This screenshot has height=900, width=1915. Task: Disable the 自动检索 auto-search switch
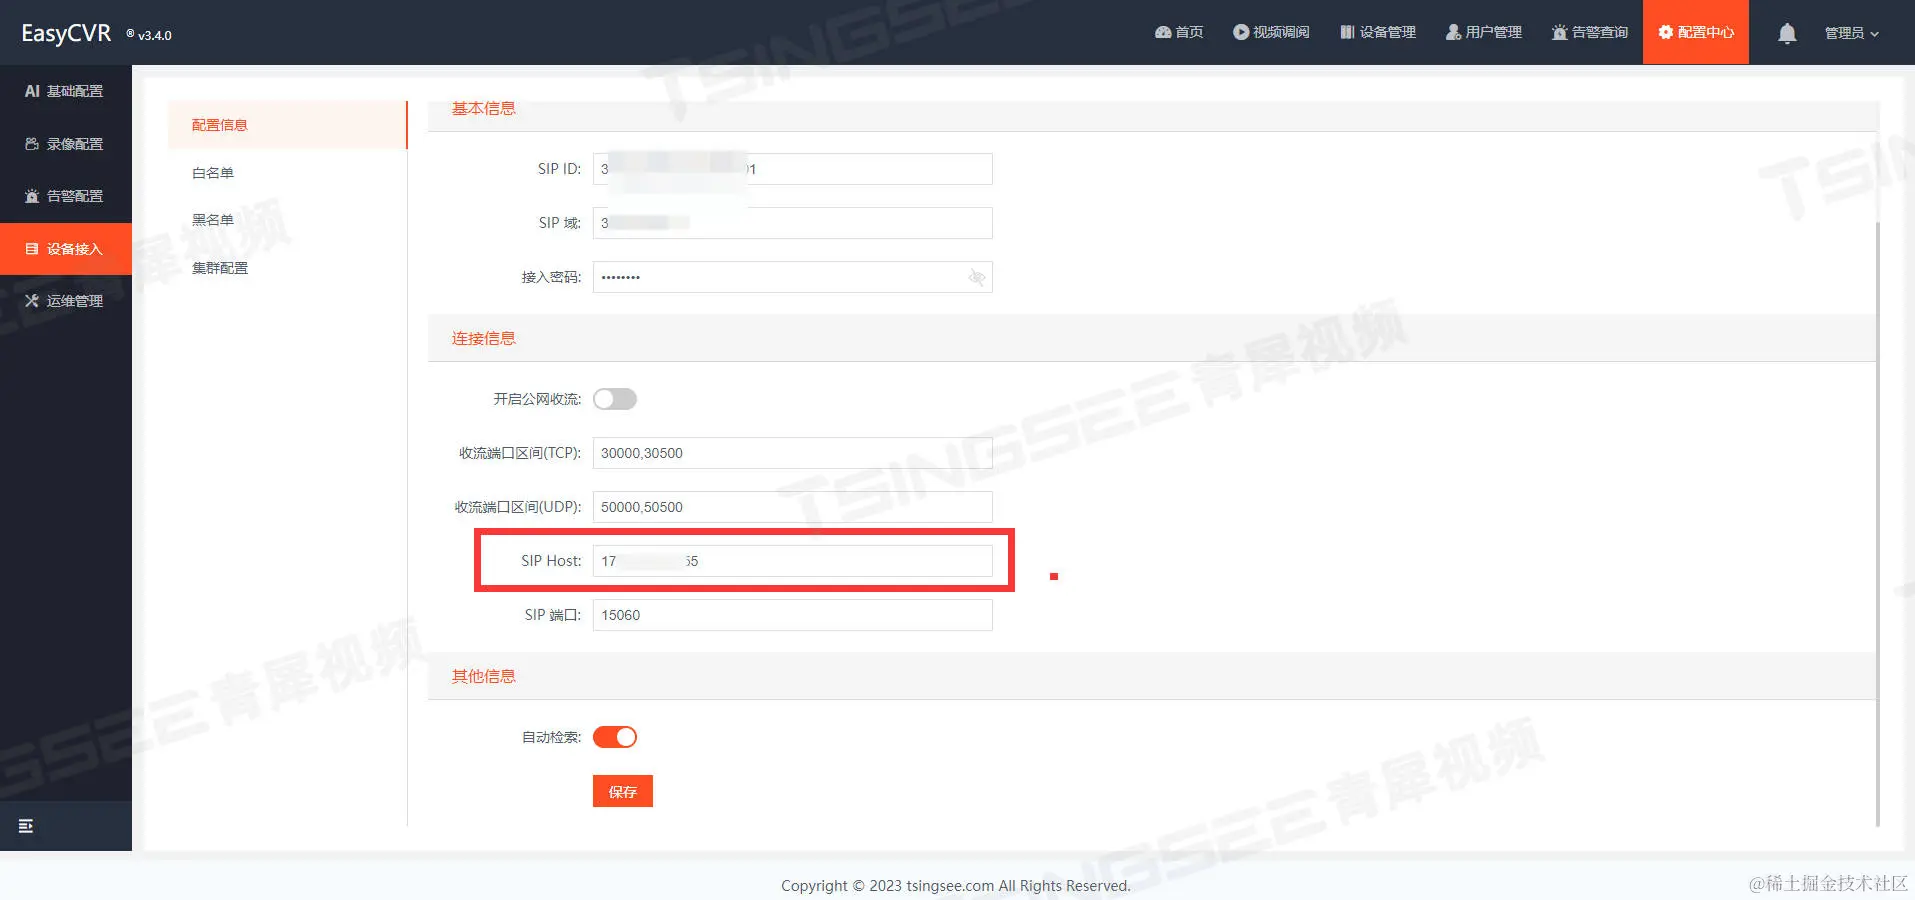615,737
